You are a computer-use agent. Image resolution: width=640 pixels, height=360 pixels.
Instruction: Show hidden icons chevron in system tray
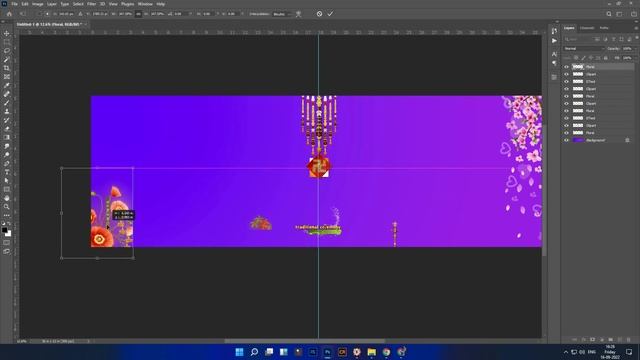[566, 352]
